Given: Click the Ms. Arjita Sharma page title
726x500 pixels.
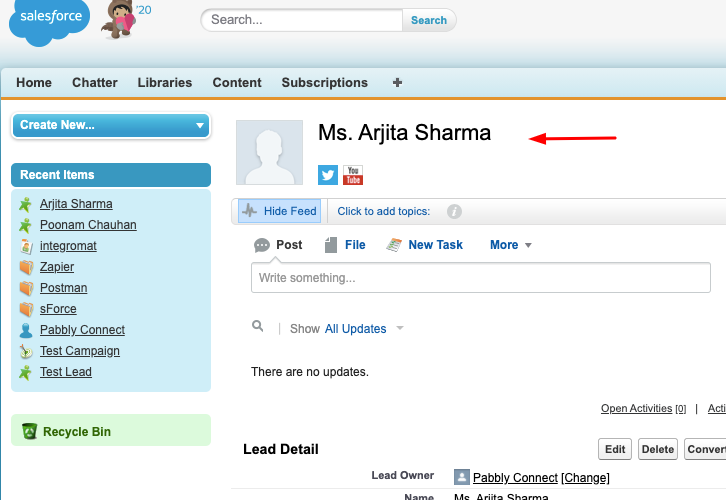Looking at the screenshot, I should (x=404, y=133).
